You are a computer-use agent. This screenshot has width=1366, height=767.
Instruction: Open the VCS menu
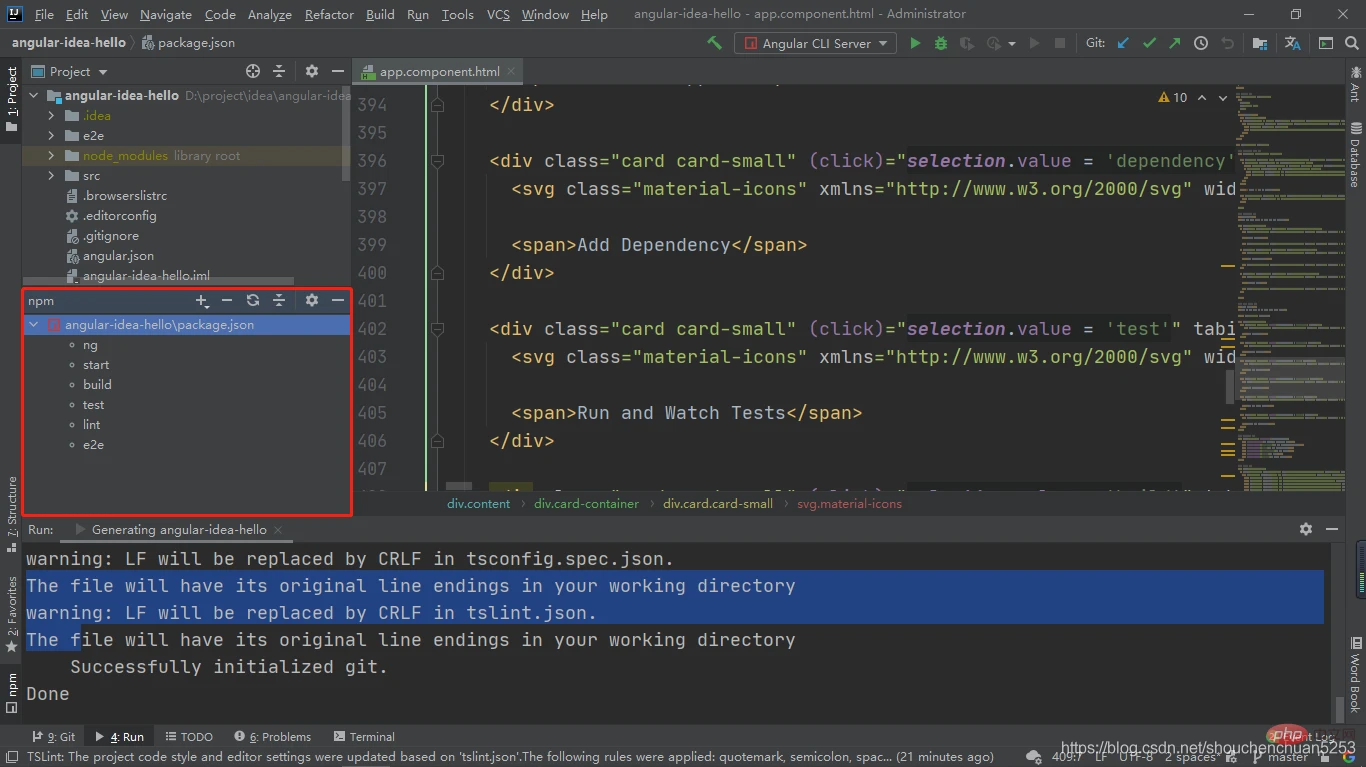click(498, 14)
